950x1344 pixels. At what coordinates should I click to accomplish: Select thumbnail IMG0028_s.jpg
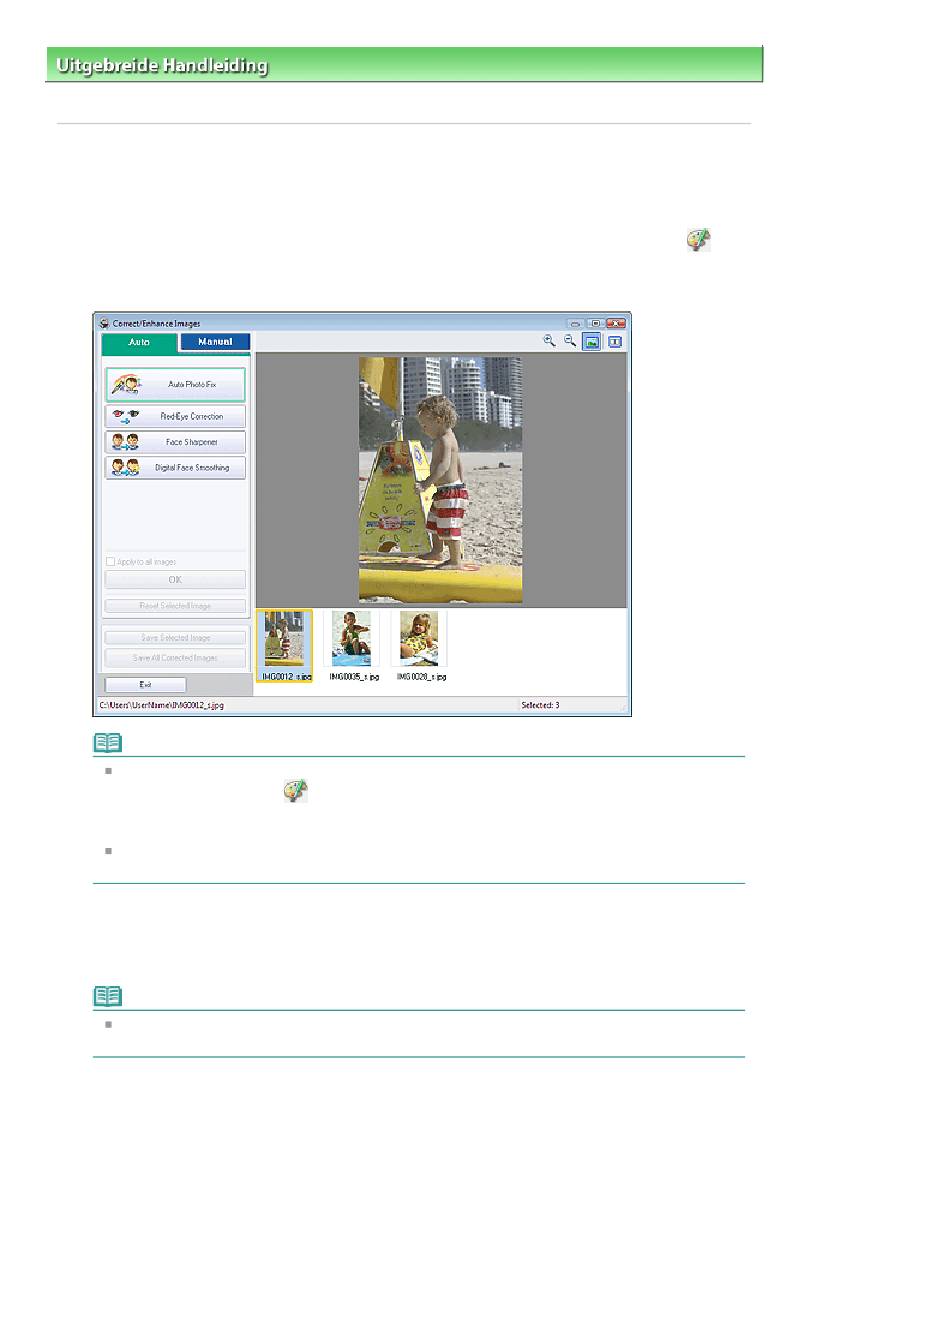[420, 646]
